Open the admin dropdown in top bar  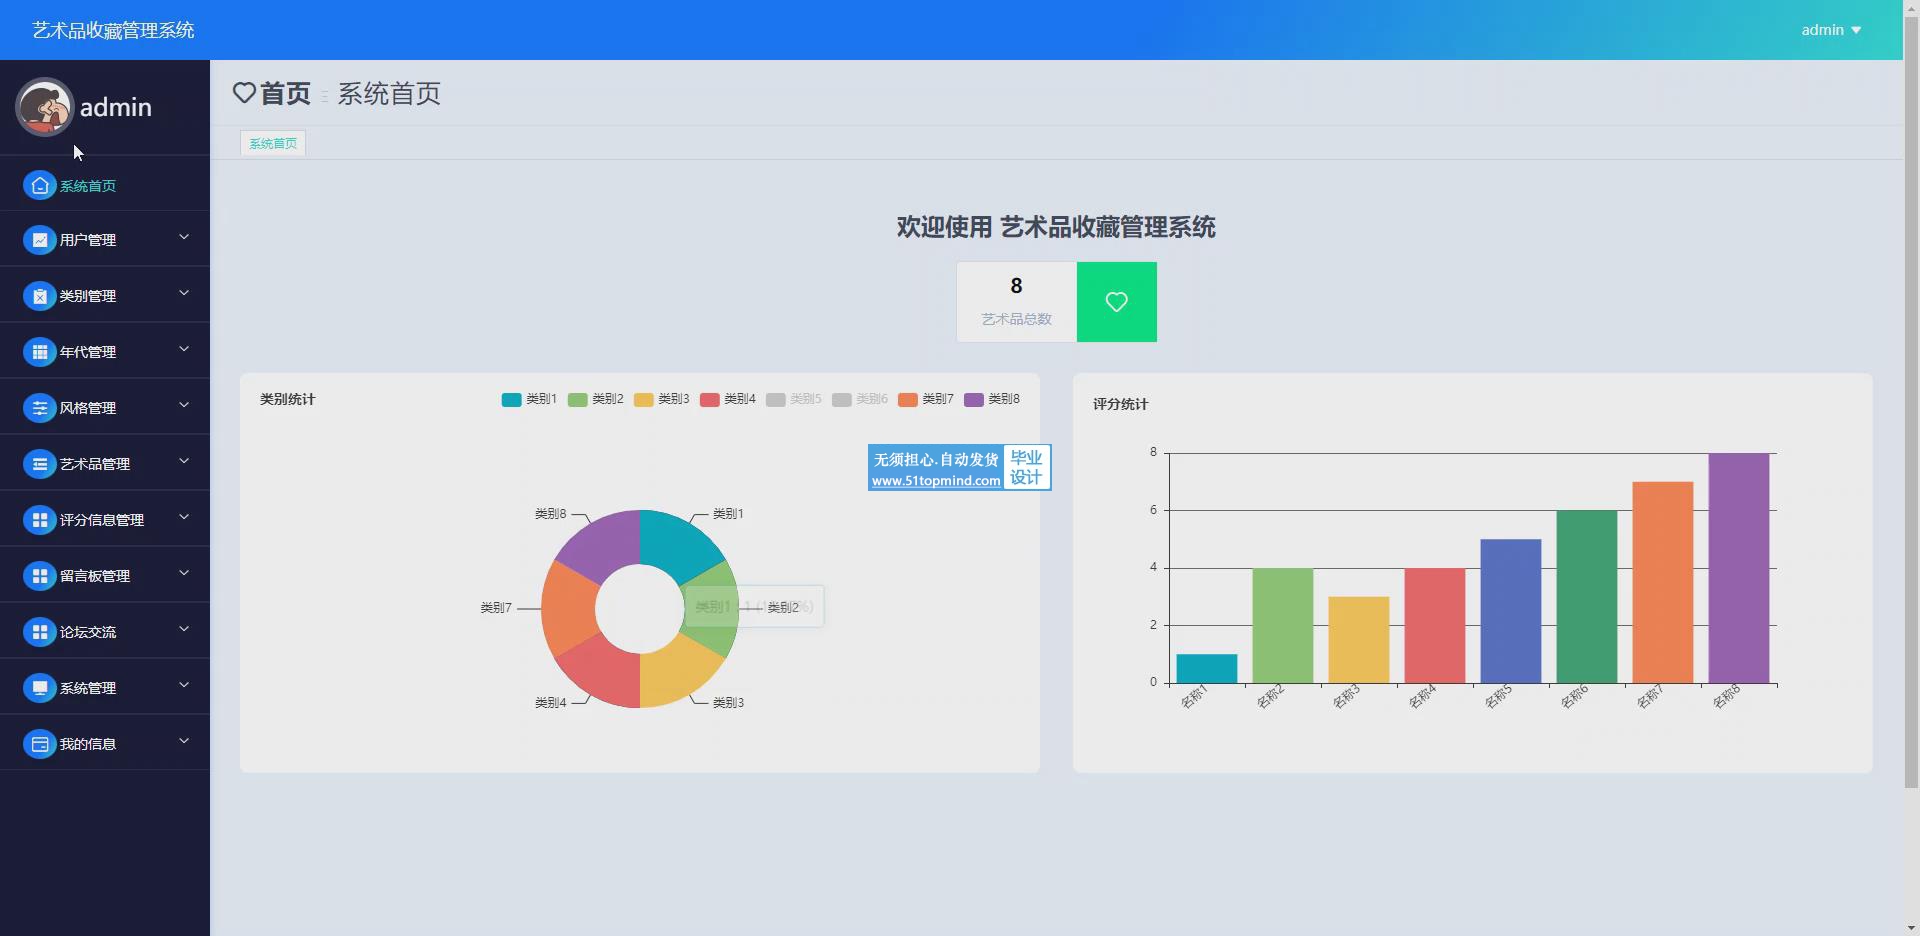point(1830,30)
